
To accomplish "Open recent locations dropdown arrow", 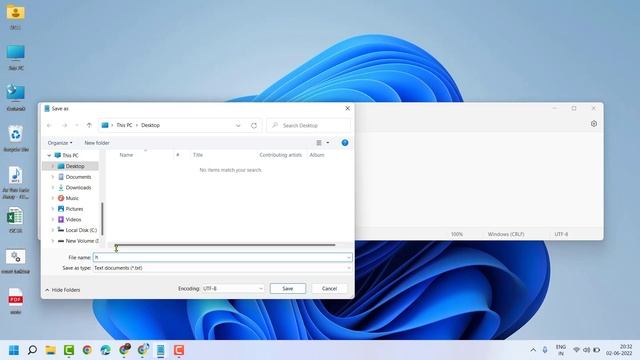I will tap(77, 125).
